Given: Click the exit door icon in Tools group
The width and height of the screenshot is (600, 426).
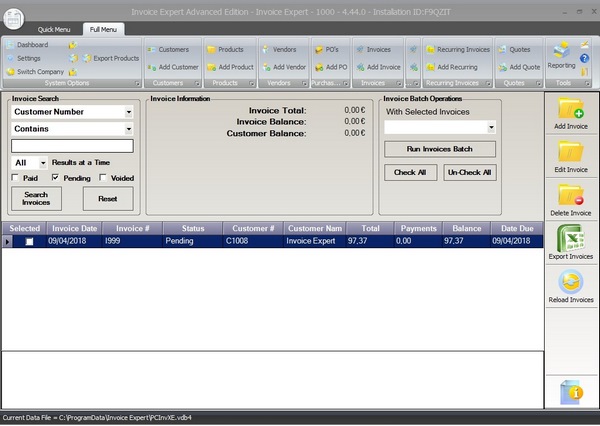Looking at the screenshot, I should [x=584, y=72].
